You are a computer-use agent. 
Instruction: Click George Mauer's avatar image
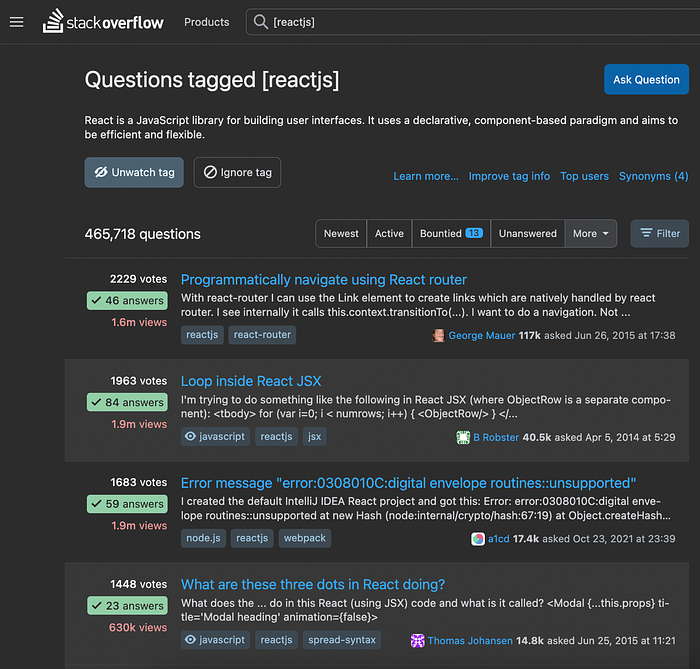pyautogui.click(x=438, y=335)
